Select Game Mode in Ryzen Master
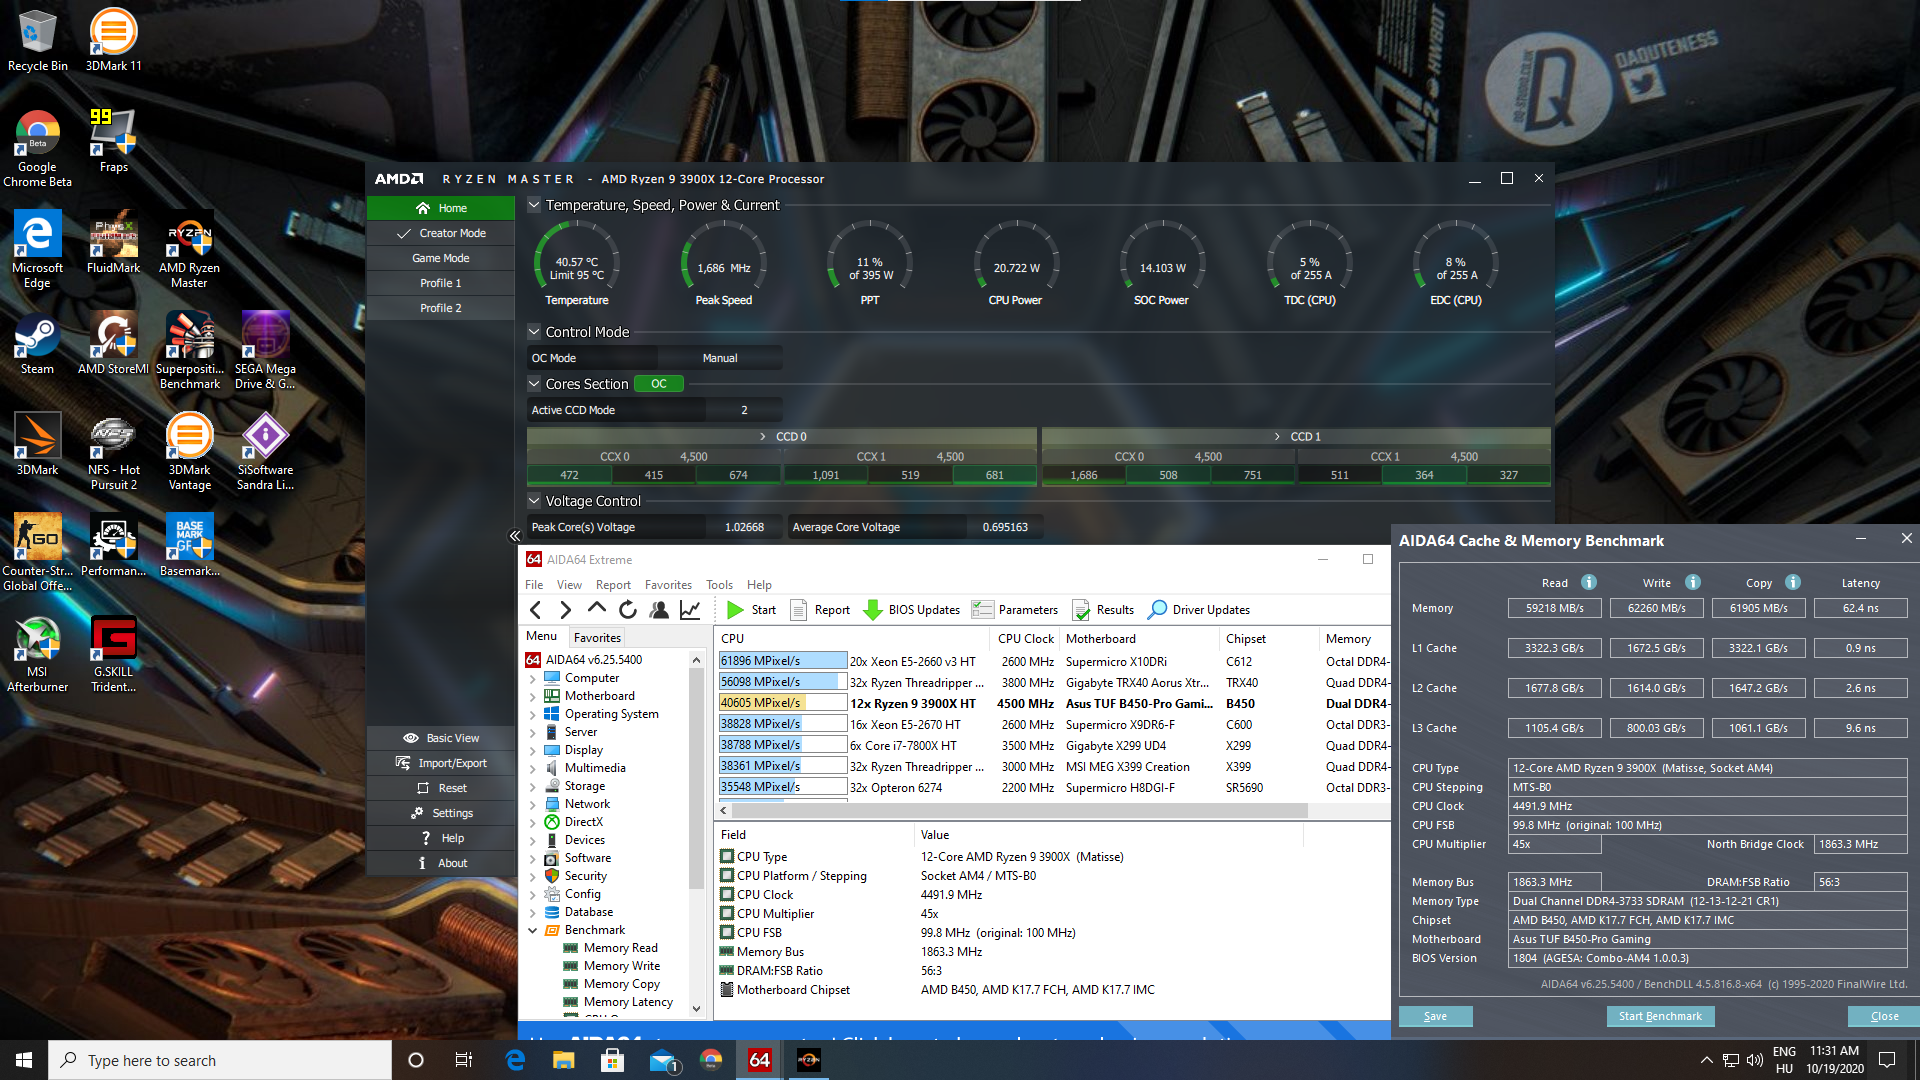The width and height of the screenshot is (1920, 1080). tap(441, 258)
